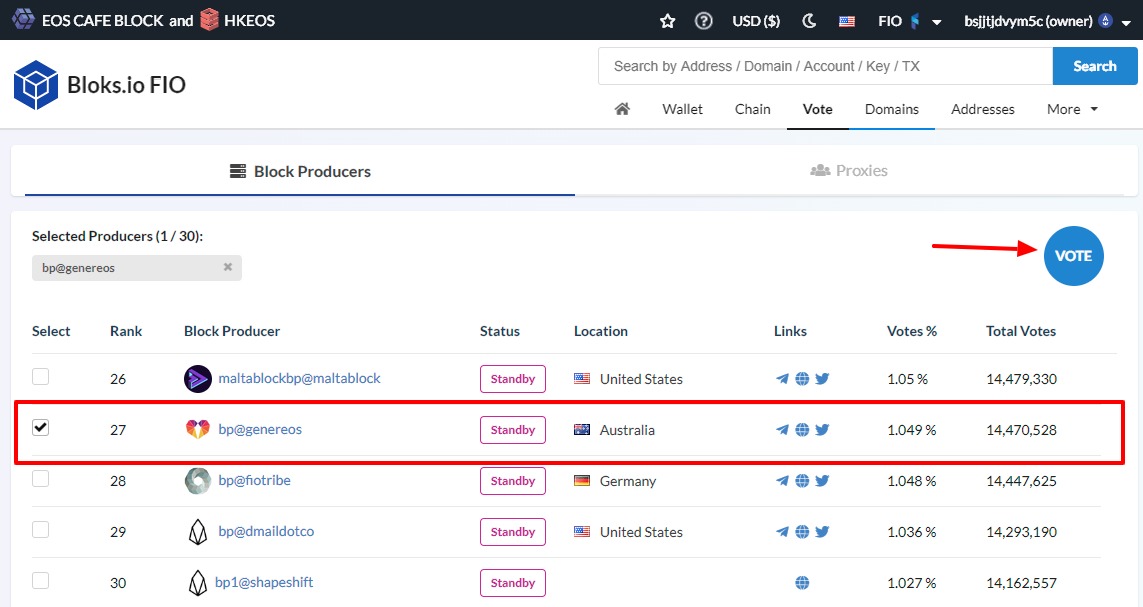Open Telegram link for bp@genereos

click(x=782, y=430)
